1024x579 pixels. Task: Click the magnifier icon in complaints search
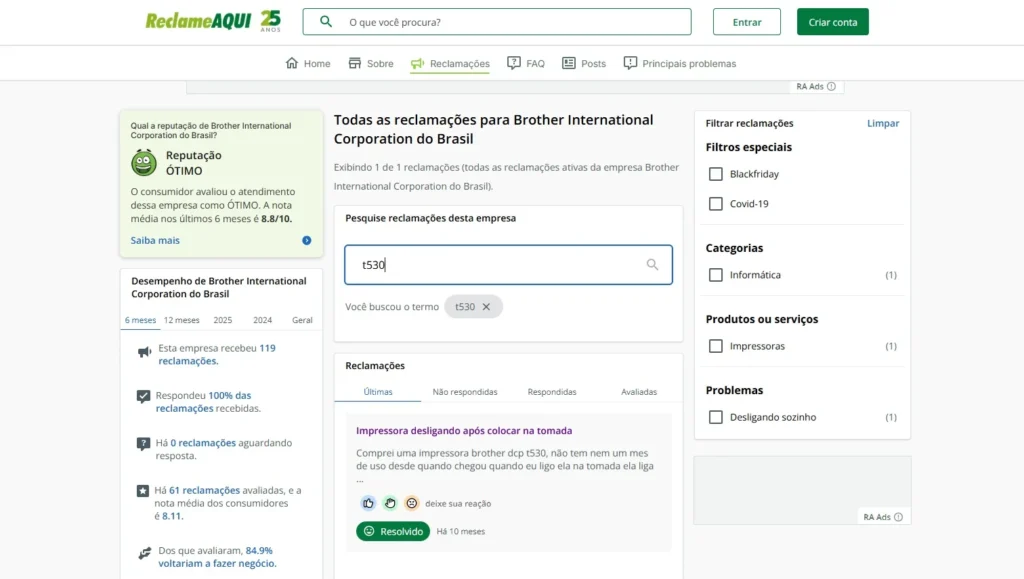pyautogui.click(x=652, y=265)
